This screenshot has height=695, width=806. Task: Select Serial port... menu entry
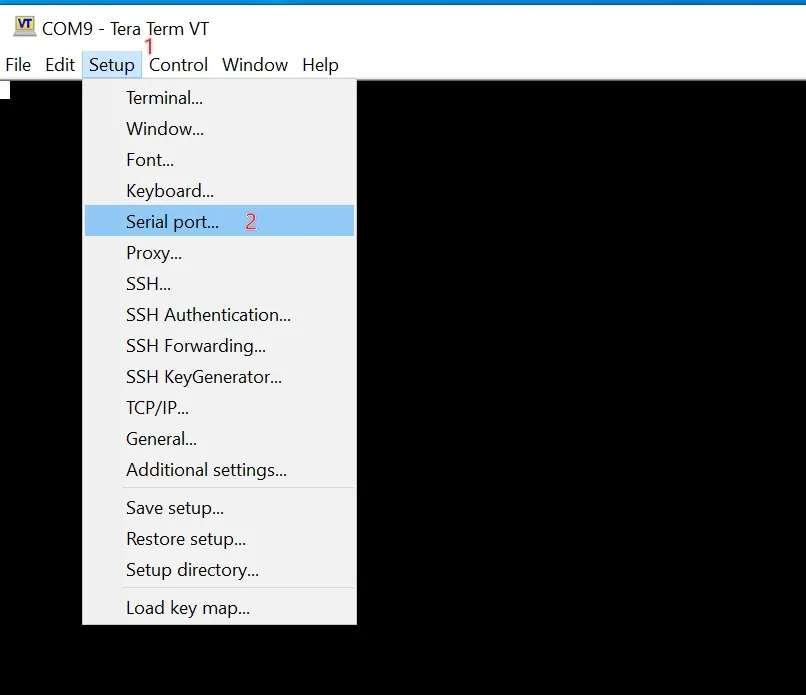pos(219,221)
